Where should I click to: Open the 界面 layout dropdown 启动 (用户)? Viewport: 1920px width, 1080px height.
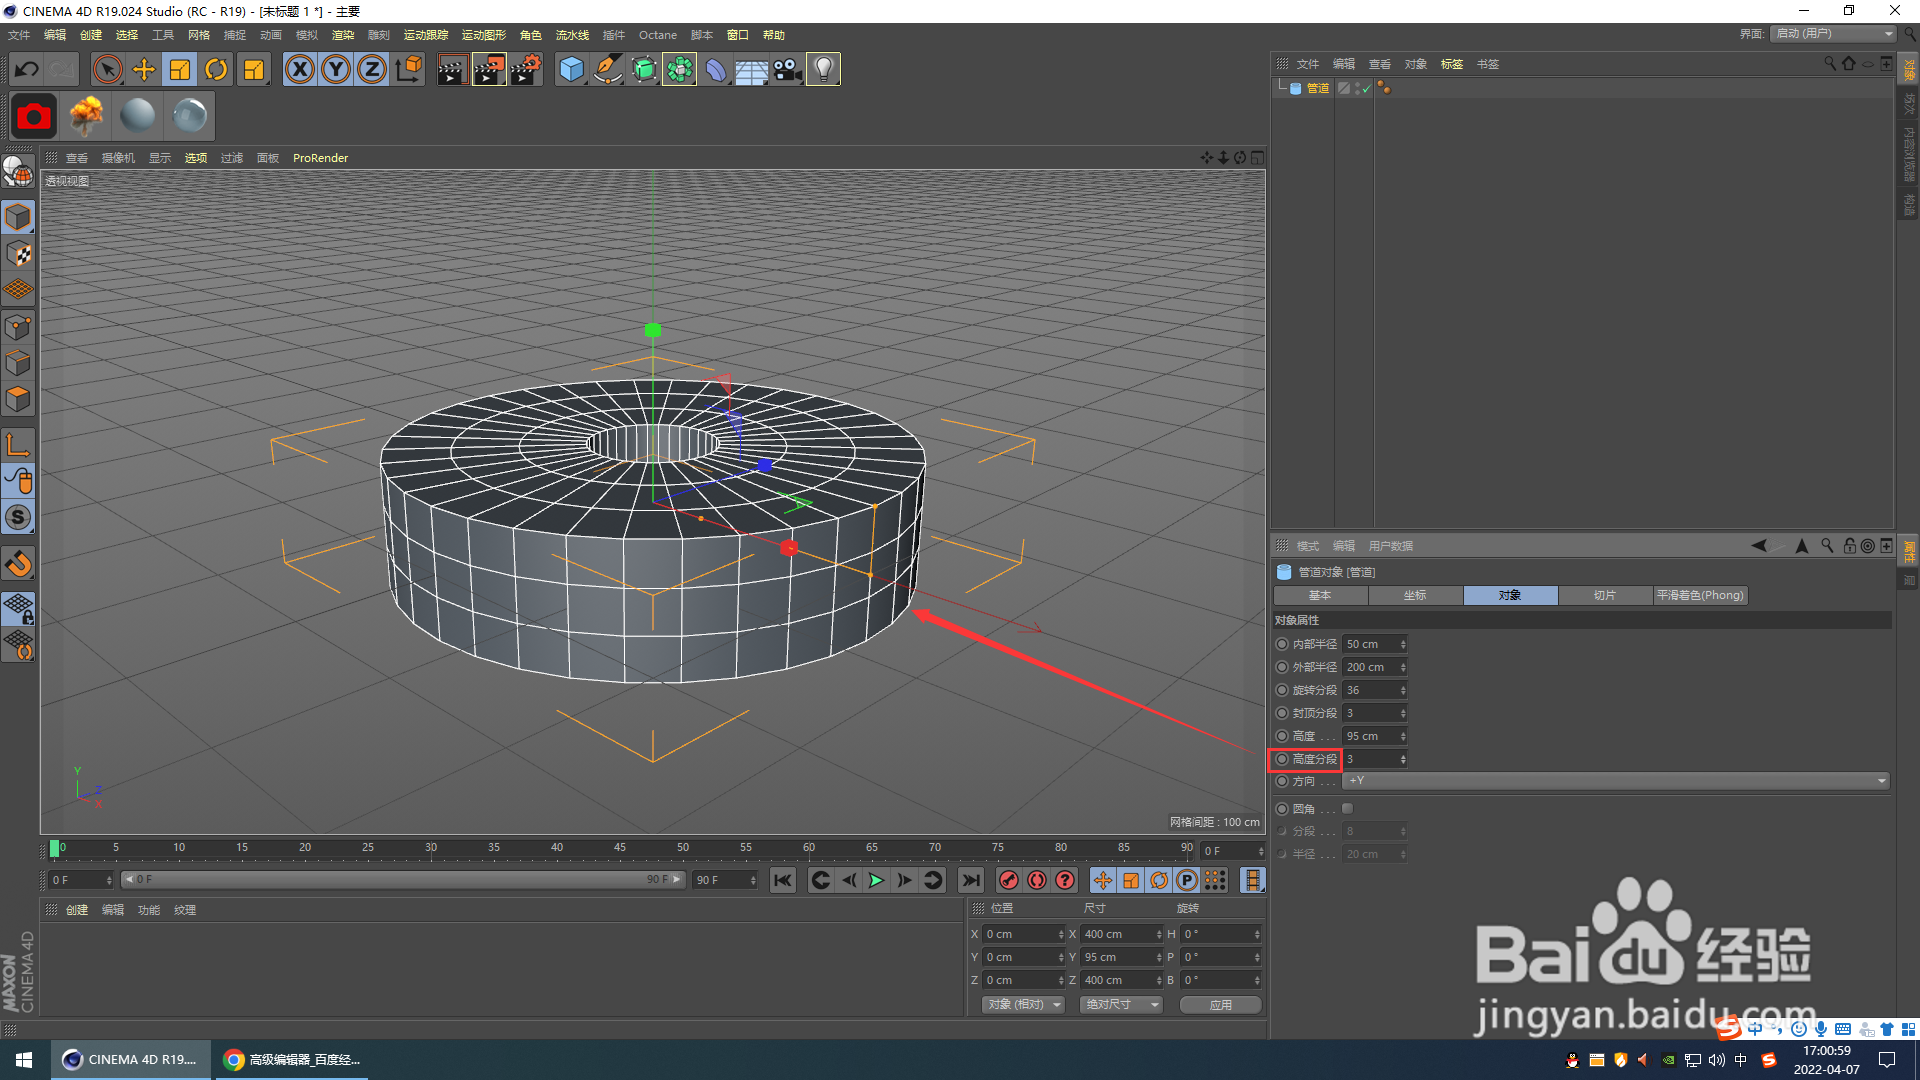click(1834, 34)
